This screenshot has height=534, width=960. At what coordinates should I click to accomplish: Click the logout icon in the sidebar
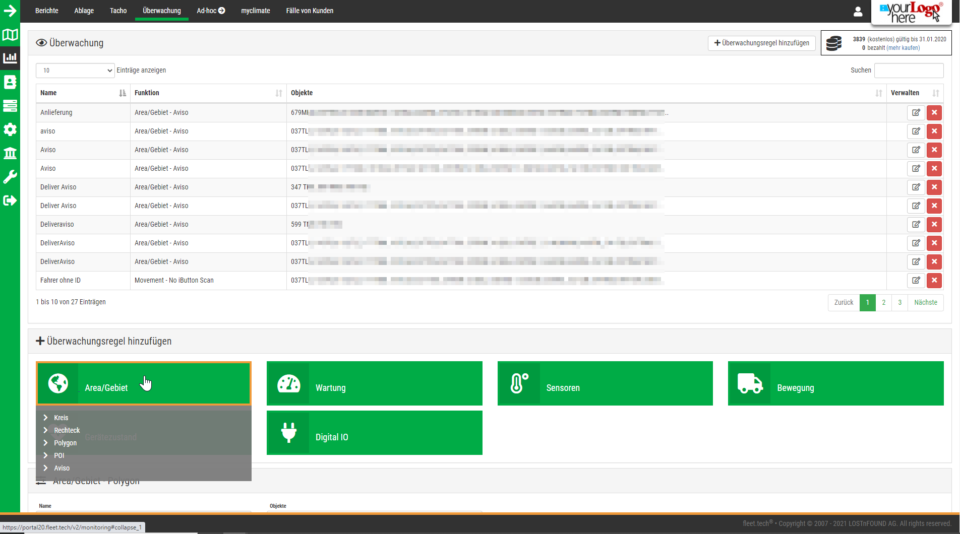tap(10, 201)
